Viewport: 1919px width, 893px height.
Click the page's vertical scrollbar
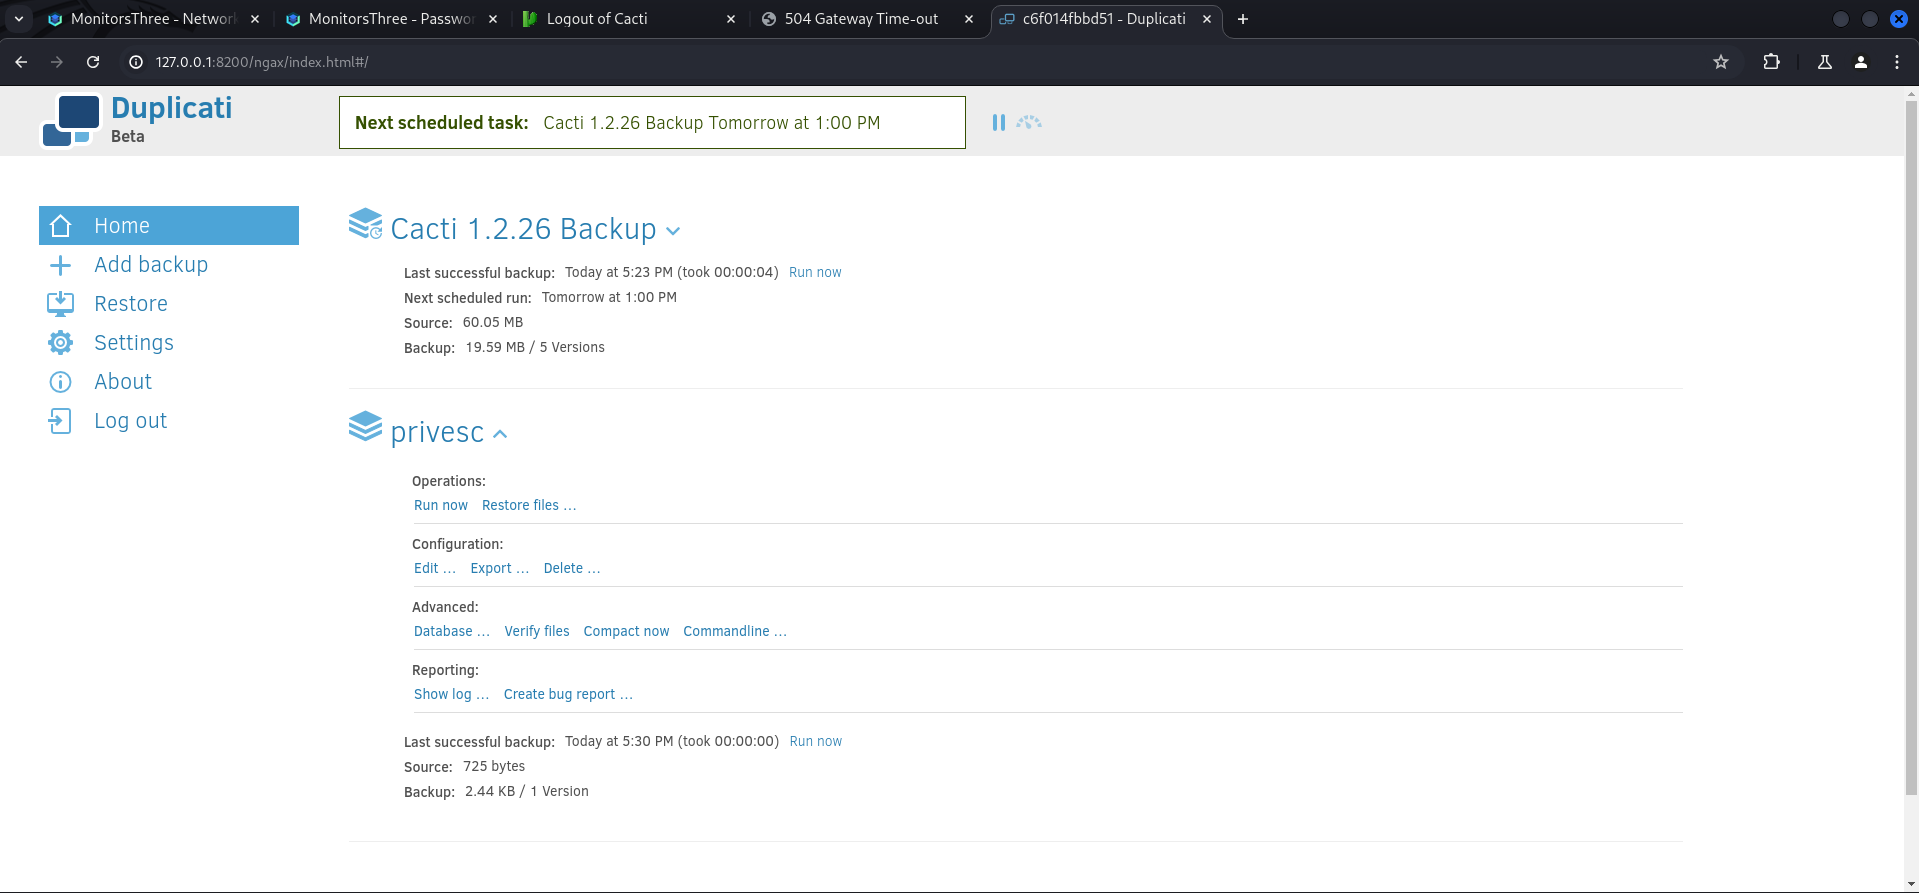click(x=1911, y=450)
